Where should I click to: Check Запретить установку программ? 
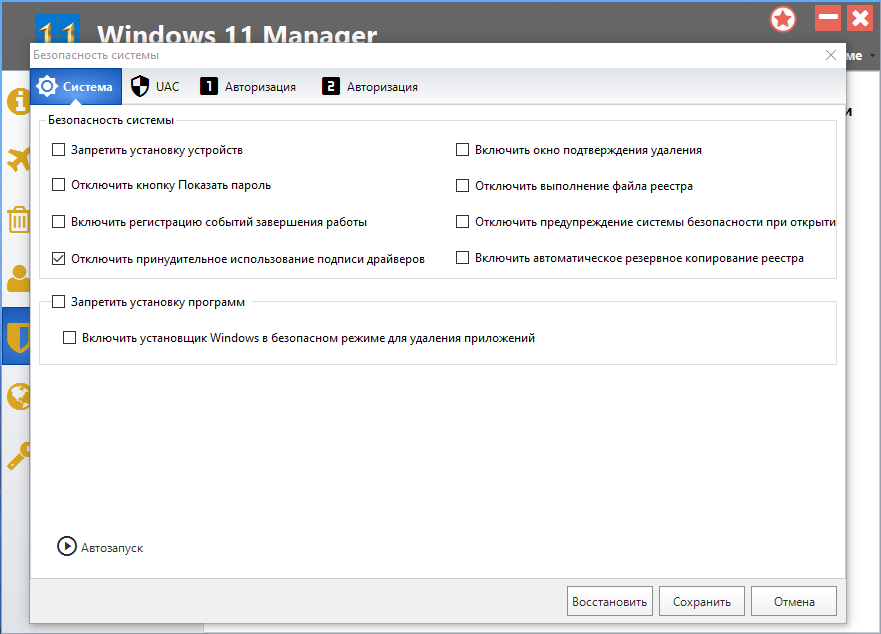[x=58, y=302]
